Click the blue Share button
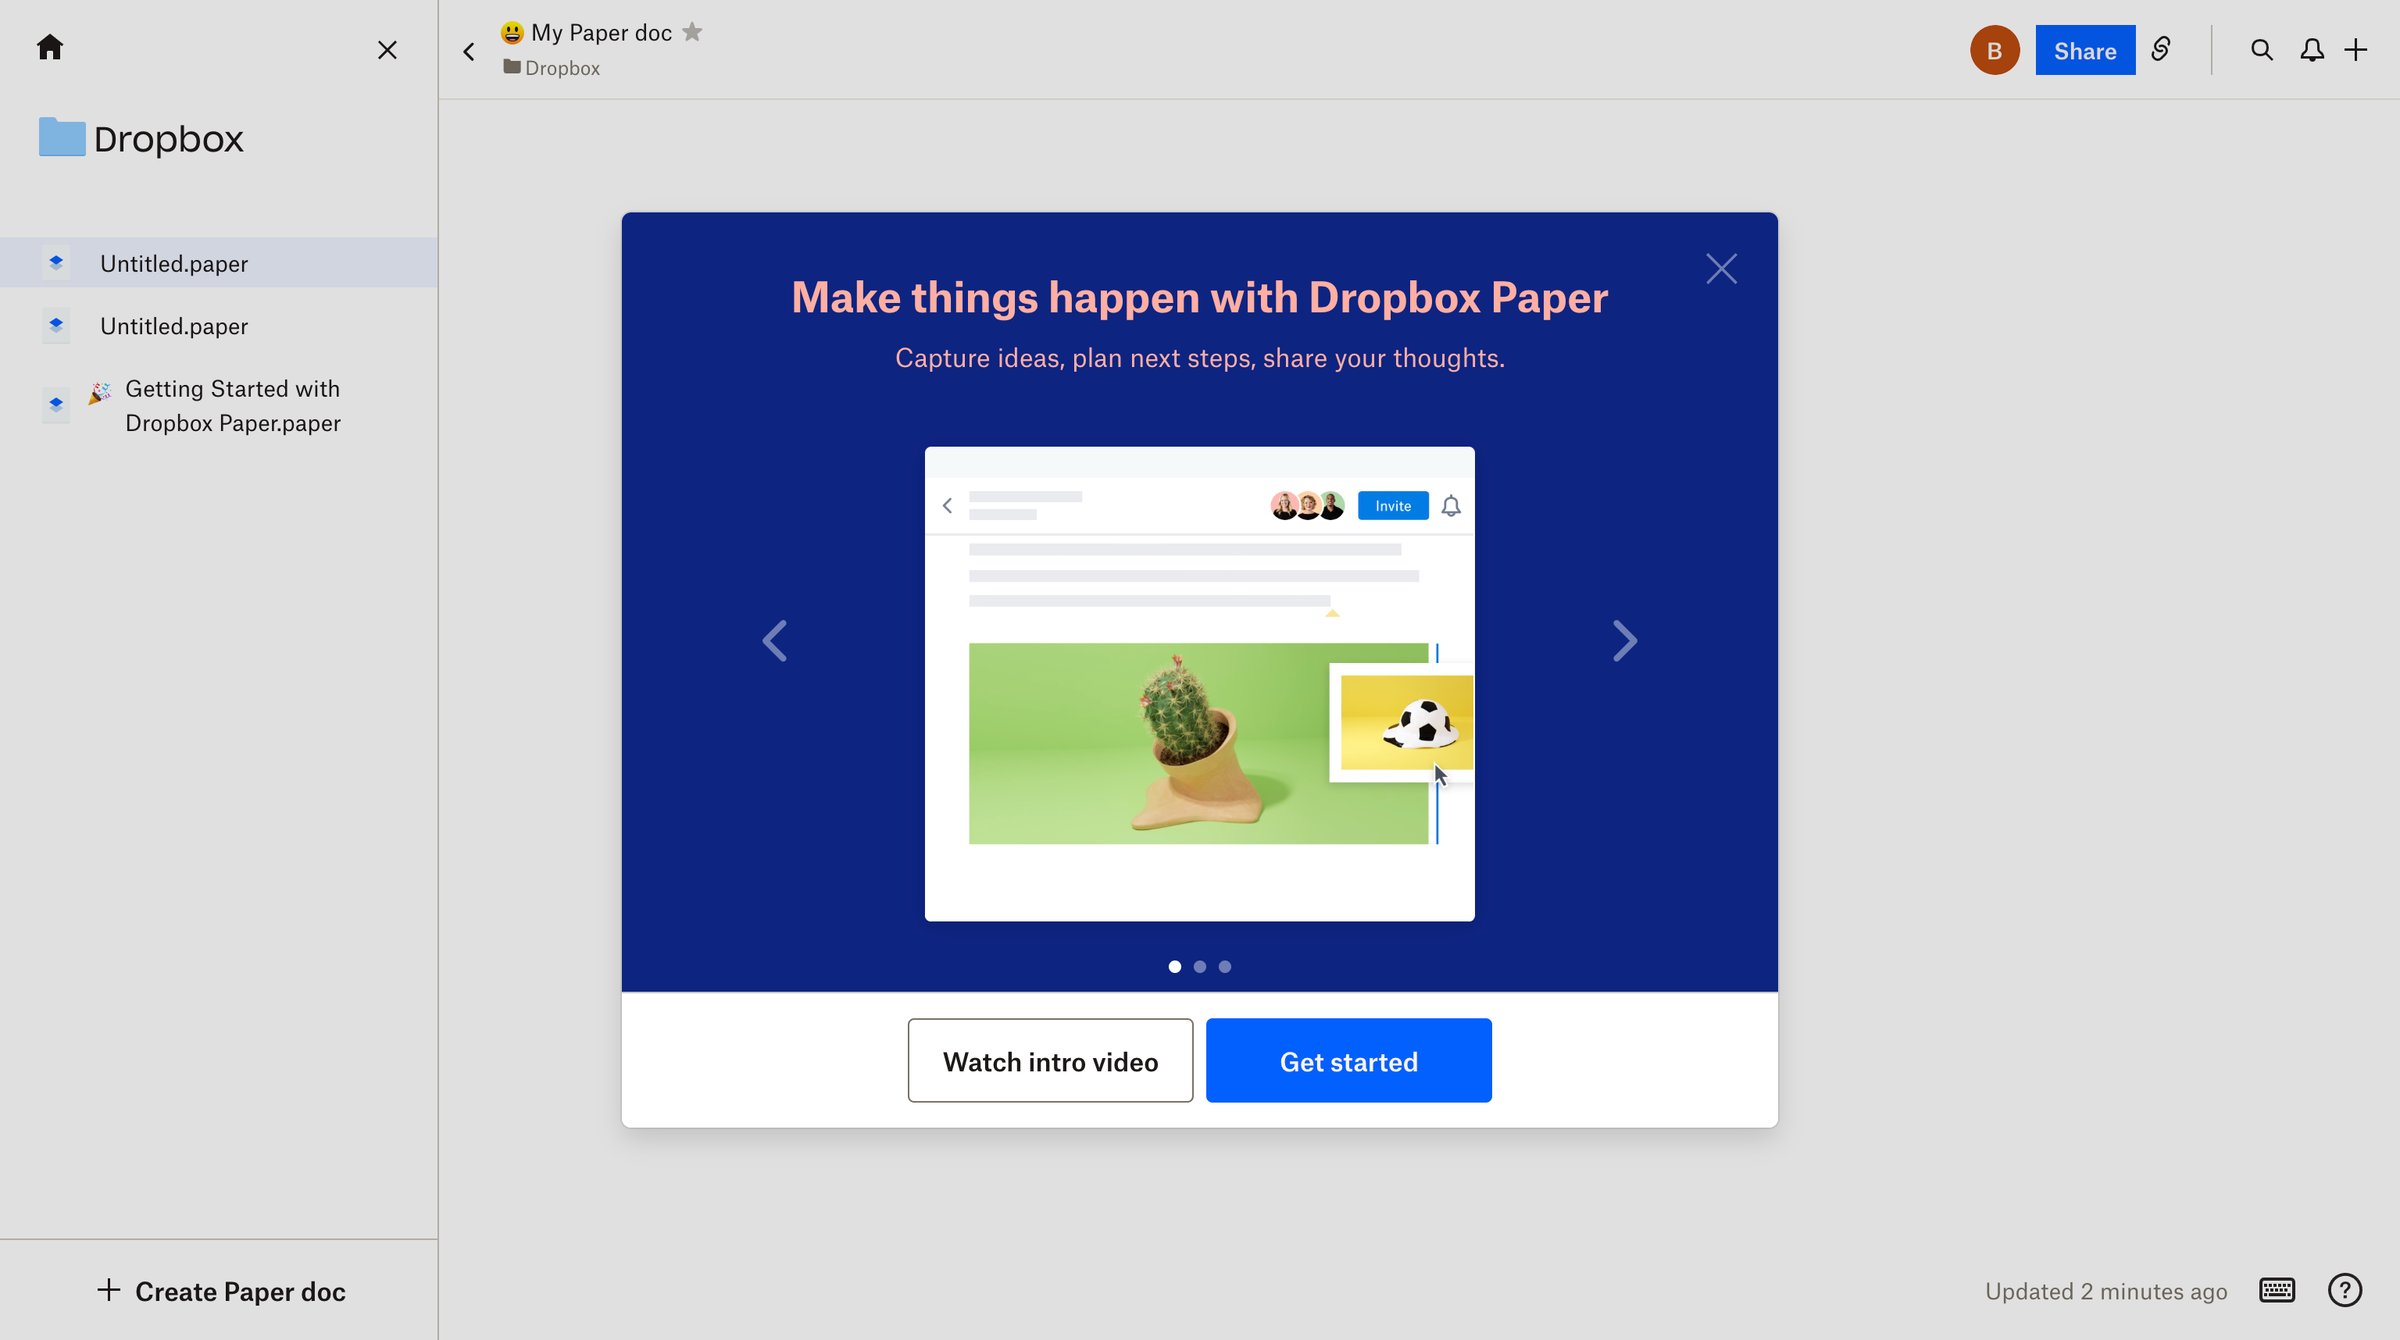Viewport: 2400px width, 1340px height. [x=2085, y=50]
